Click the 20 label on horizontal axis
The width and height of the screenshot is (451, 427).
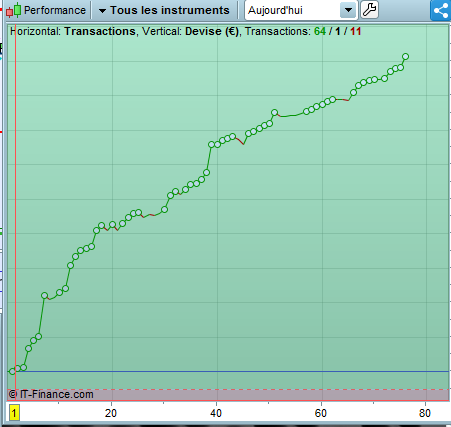pos(111,413)
